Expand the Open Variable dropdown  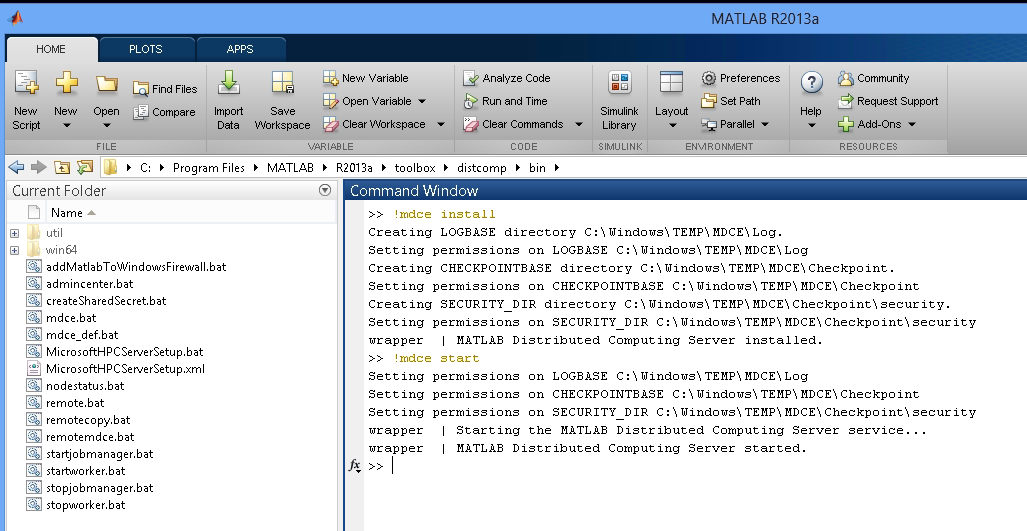422,101
